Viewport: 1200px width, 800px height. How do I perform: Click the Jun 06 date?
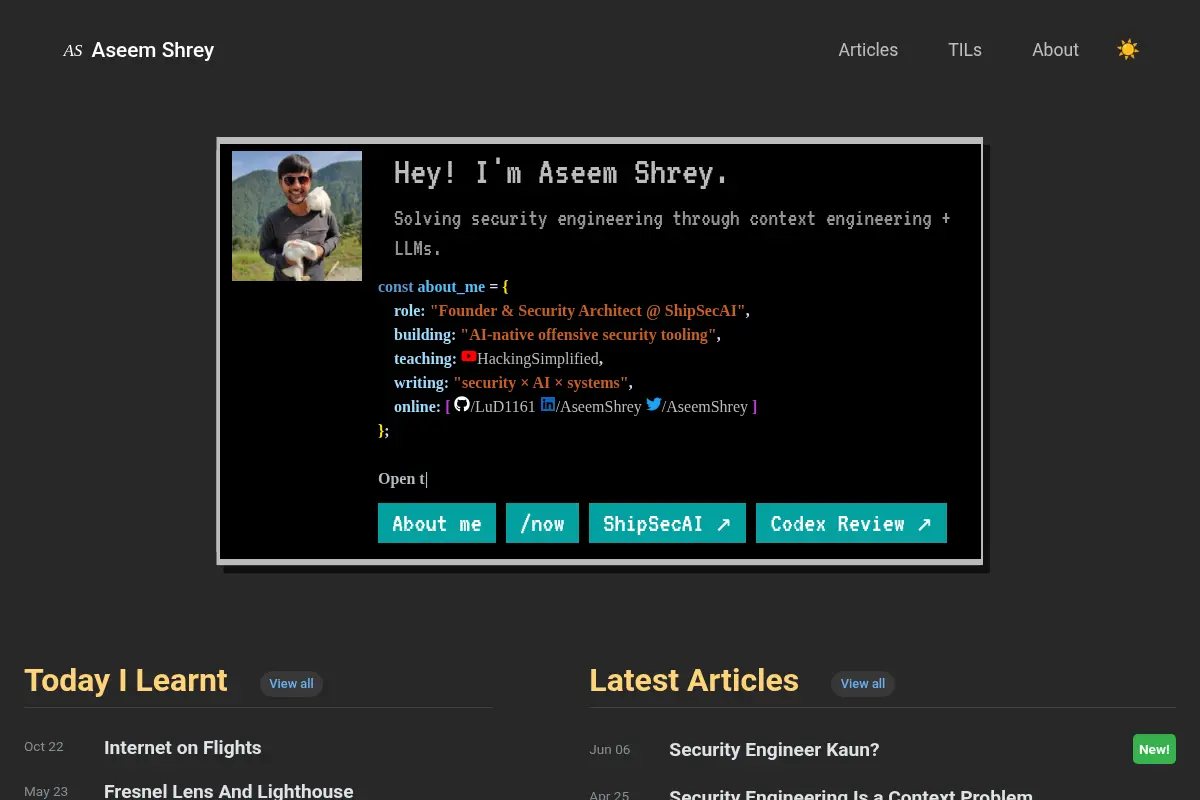pyautogui.click(x=610, y=749)
